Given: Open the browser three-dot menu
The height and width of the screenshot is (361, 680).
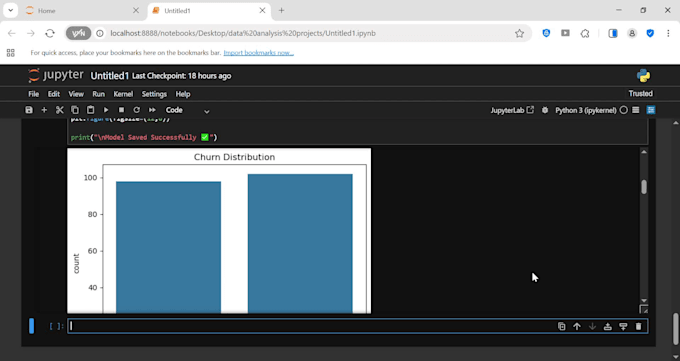Looking at the screenshot, I should tap(668, 33).
